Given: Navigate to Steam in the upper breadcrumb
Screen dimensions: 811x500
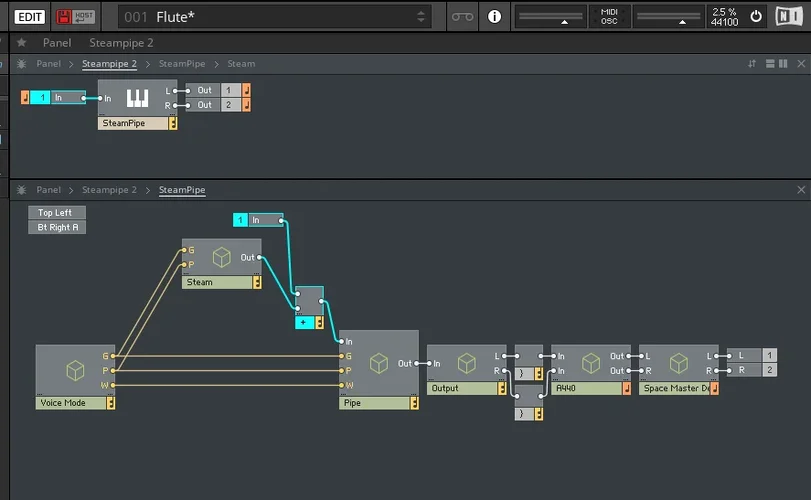Looking at the screenshot, I should click(x=241, y=64).
